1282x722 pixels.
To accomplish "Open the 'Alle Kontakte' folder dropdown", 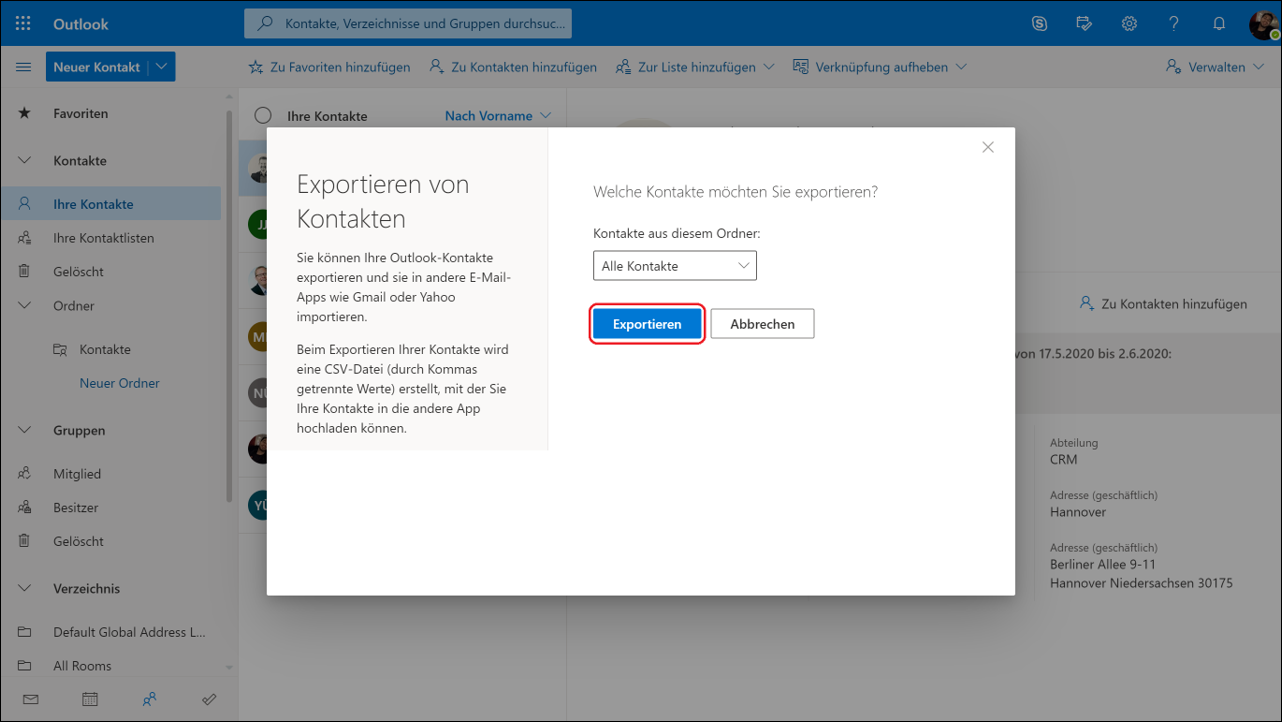I will point(675,266).
